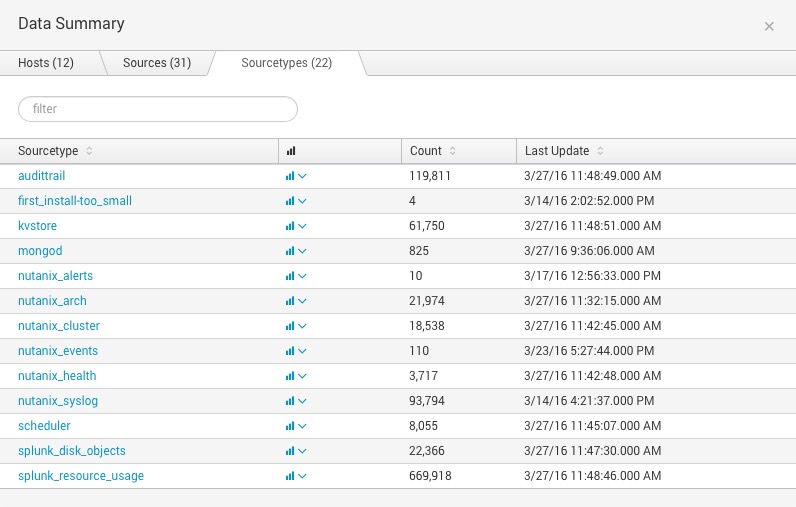This screenshot has width=796, height=507.
Task: Select timestamp 3/14/16 2:02:52.000 PM
Action: 589,200
